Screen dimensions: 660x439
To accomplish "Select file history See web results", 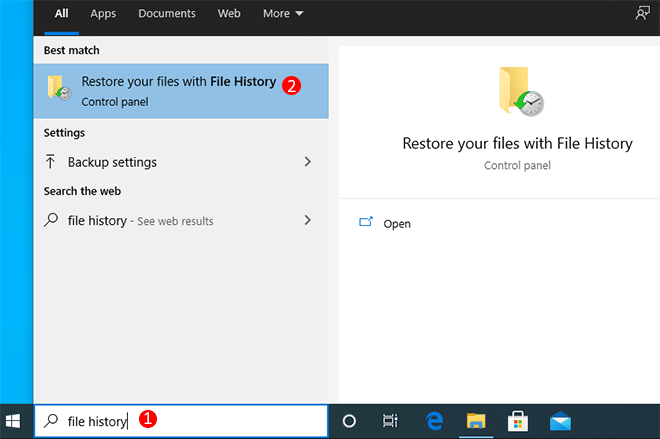I will [181, 220].
